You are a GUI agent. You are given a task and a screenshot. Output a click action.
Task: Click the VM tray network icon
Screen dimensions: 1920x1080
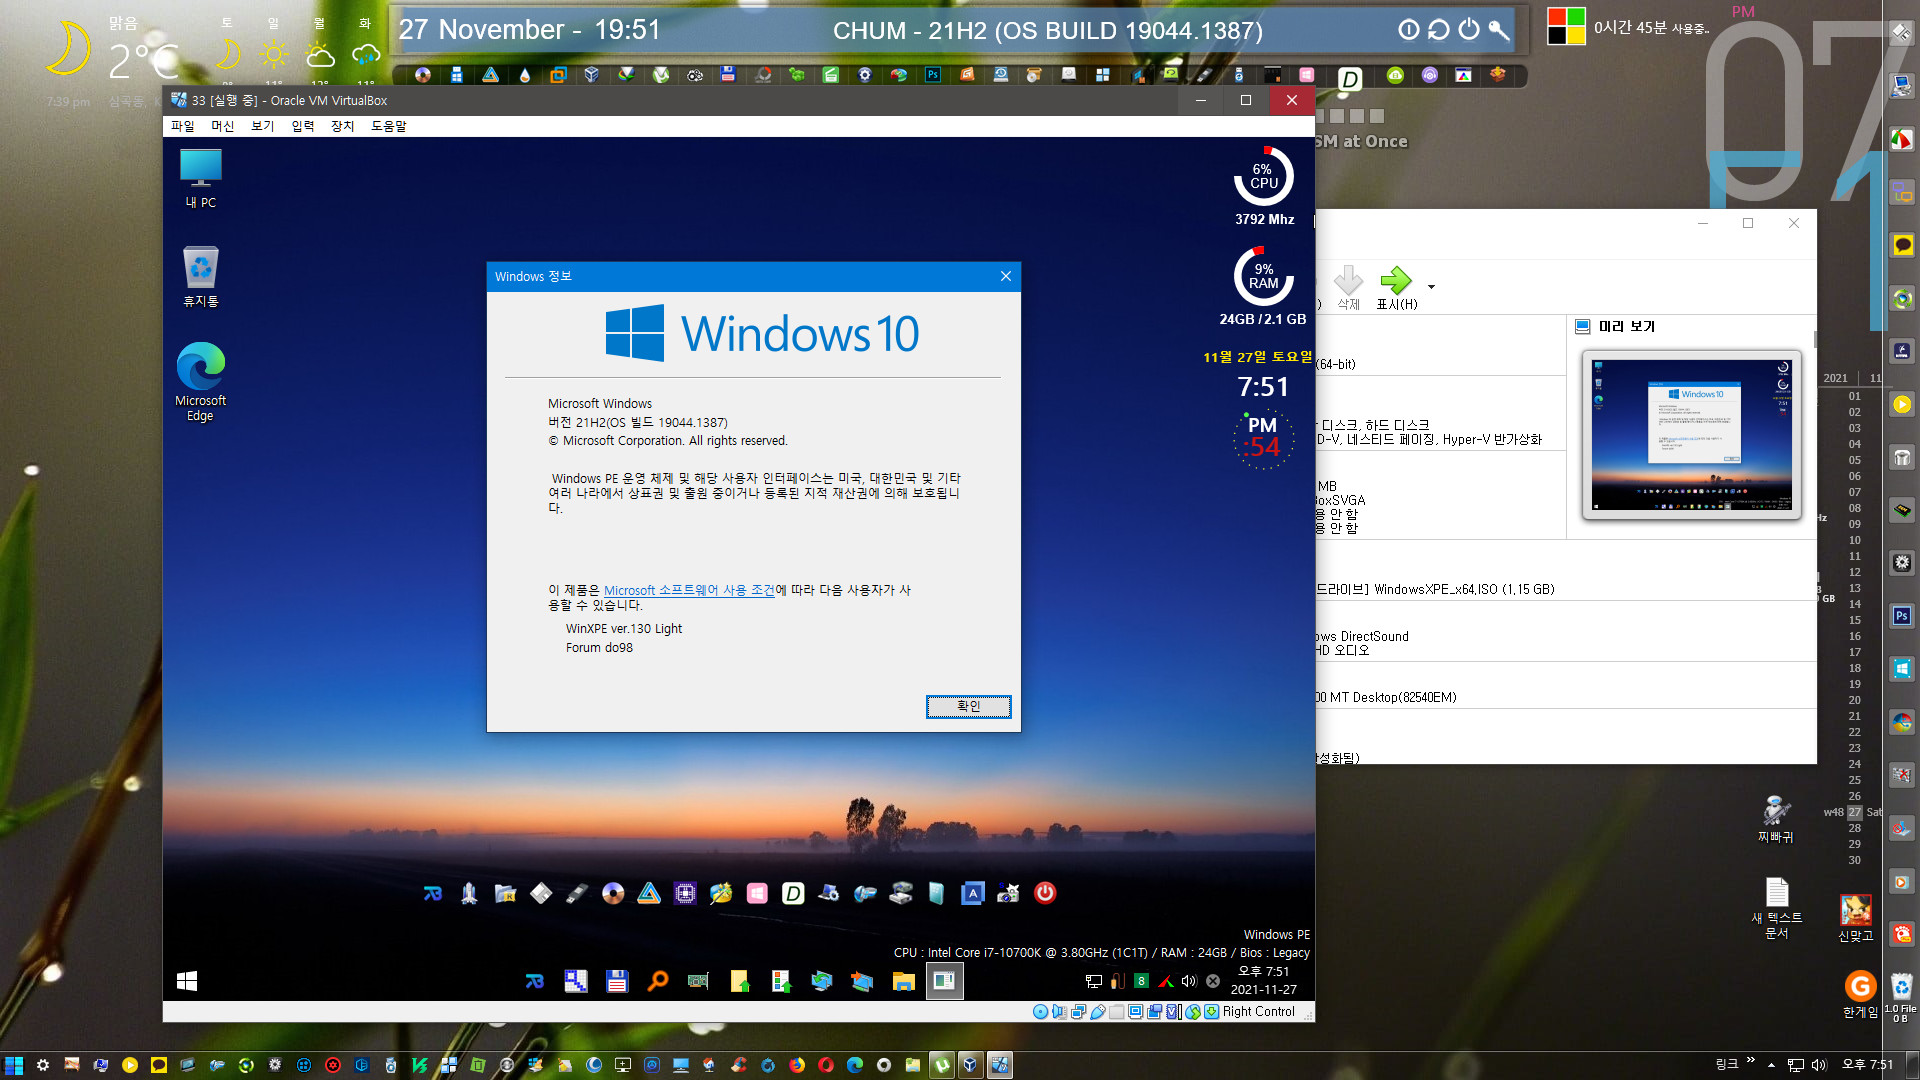pos(1094,981)
